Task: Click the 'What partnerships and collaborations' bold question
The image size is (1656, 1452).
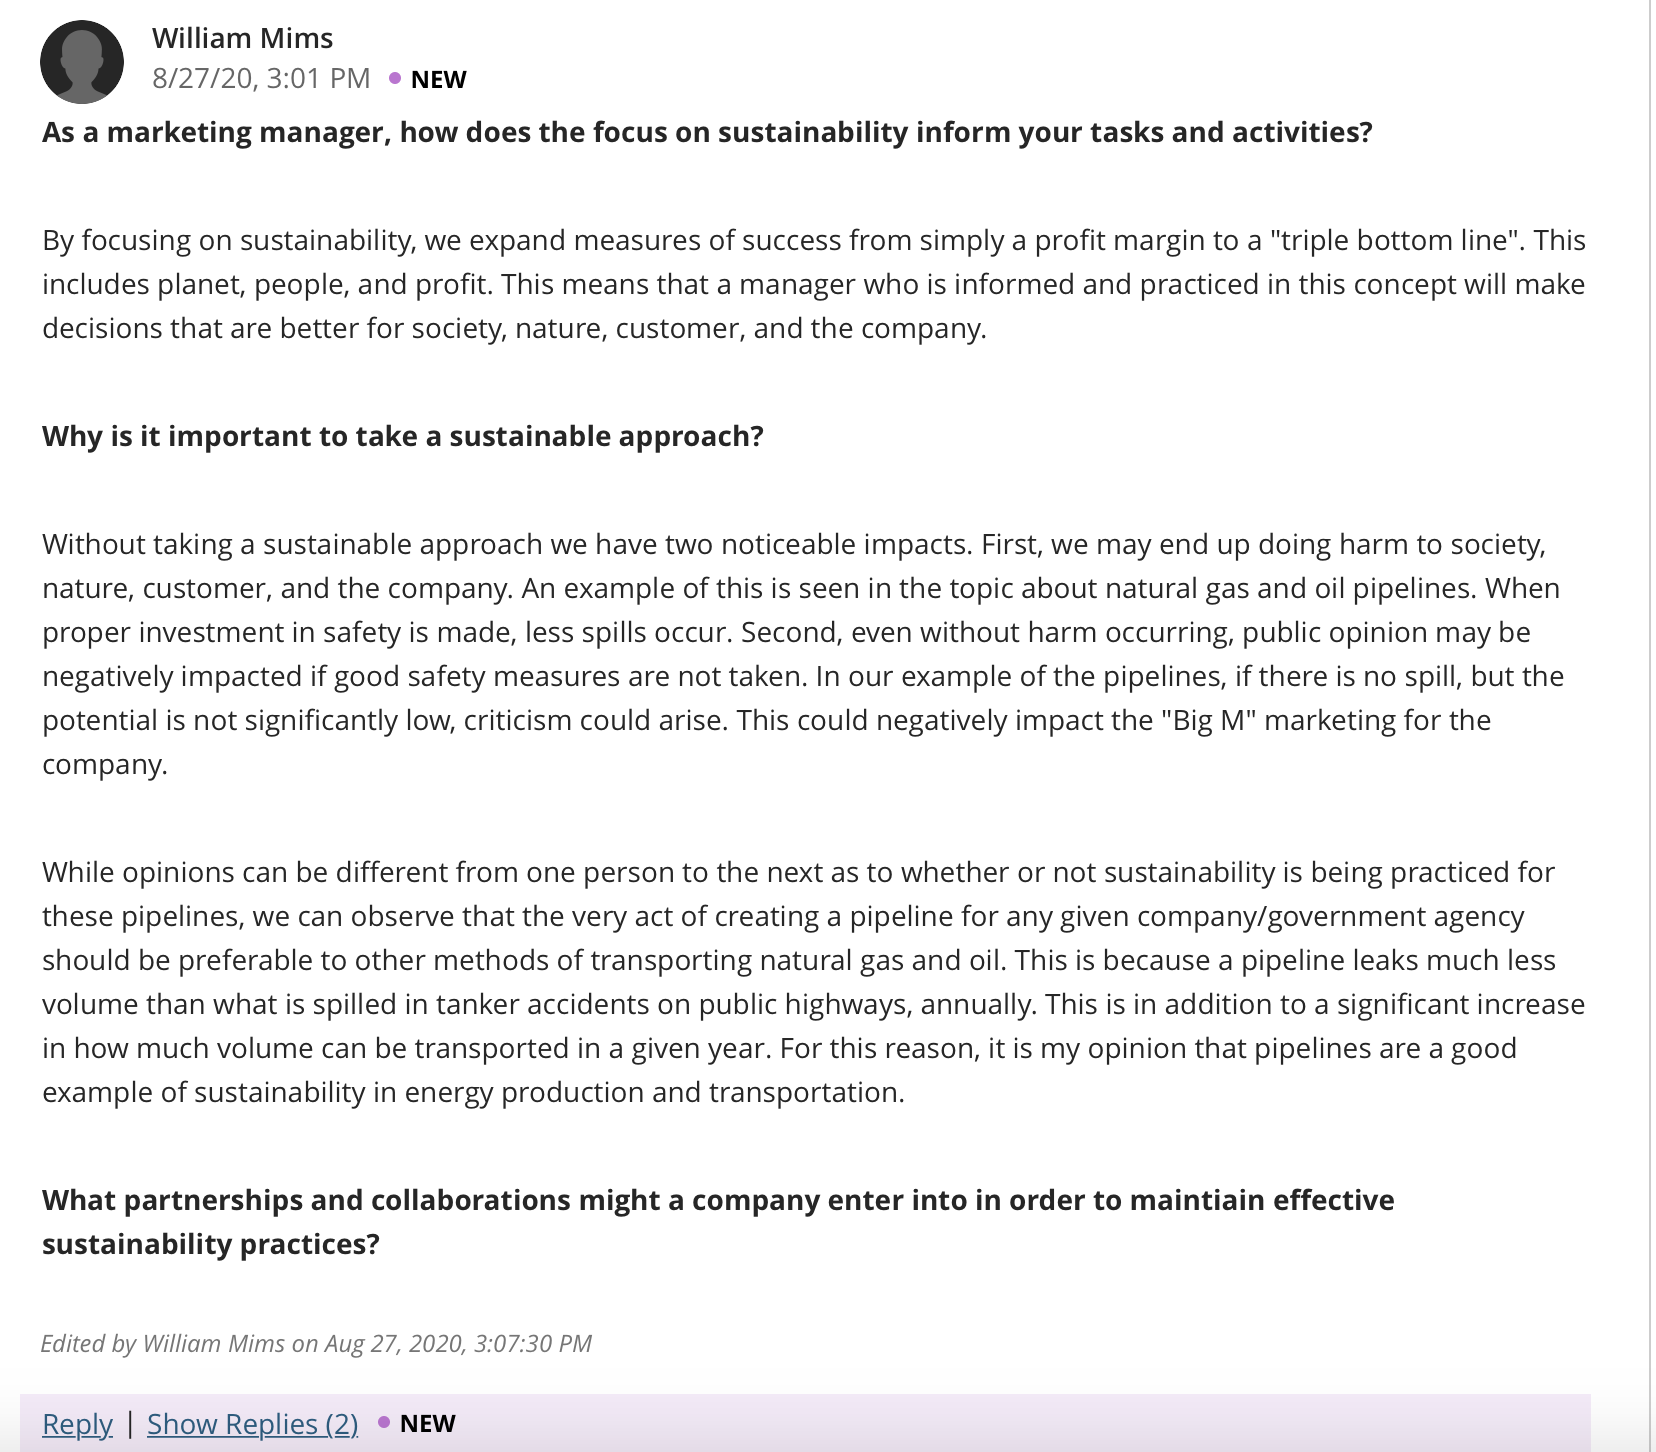Action: tap(718, 1221)
